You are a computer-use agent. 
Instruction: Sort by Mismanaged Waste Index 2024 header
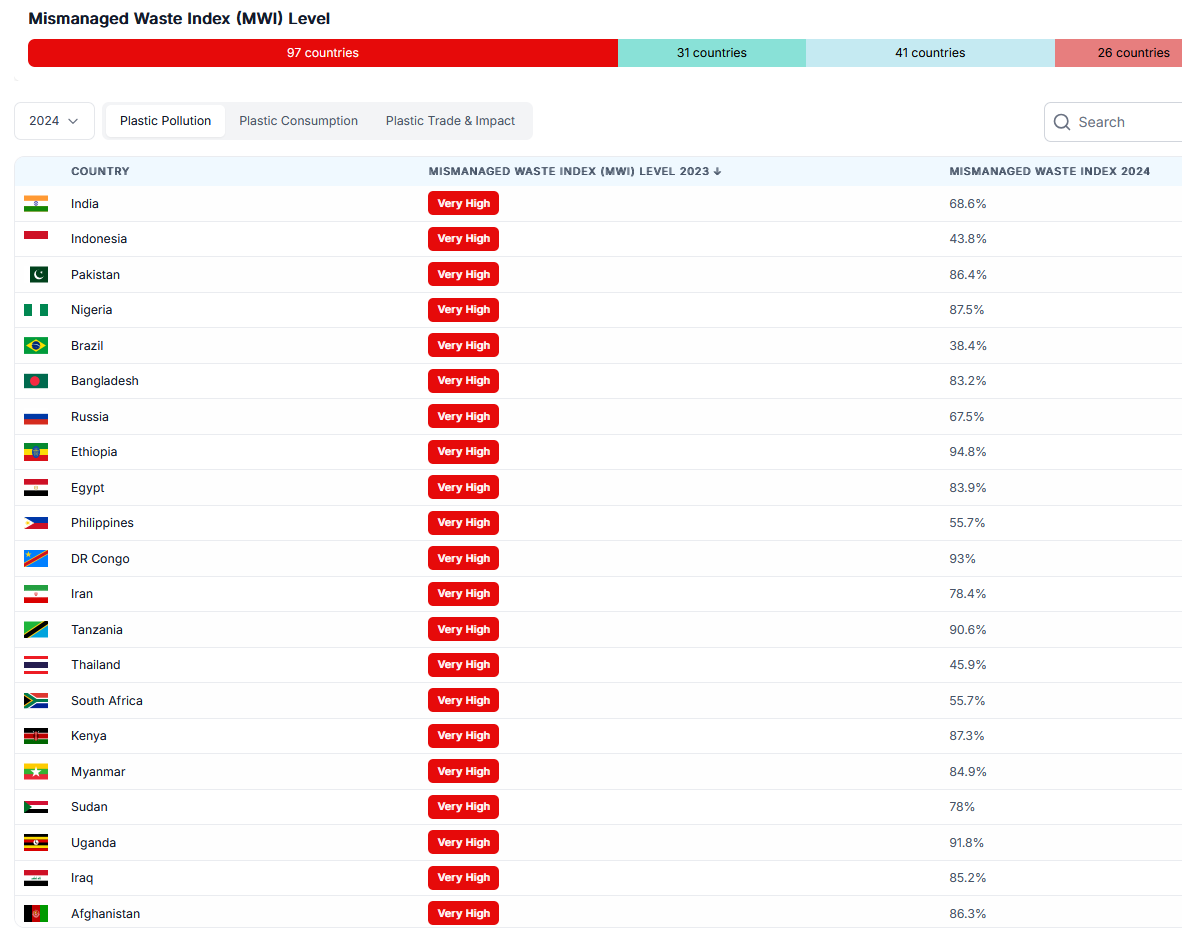point(1049,171)
